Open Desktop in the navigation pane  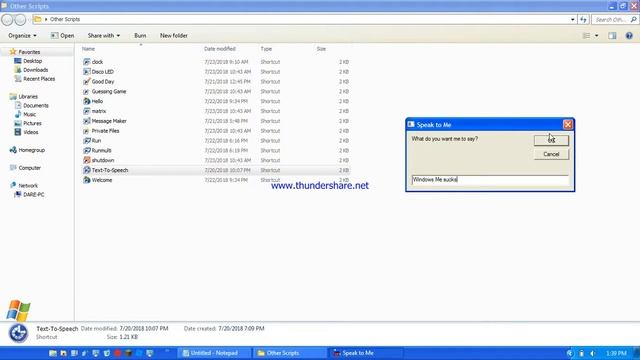tap(33, 61)
